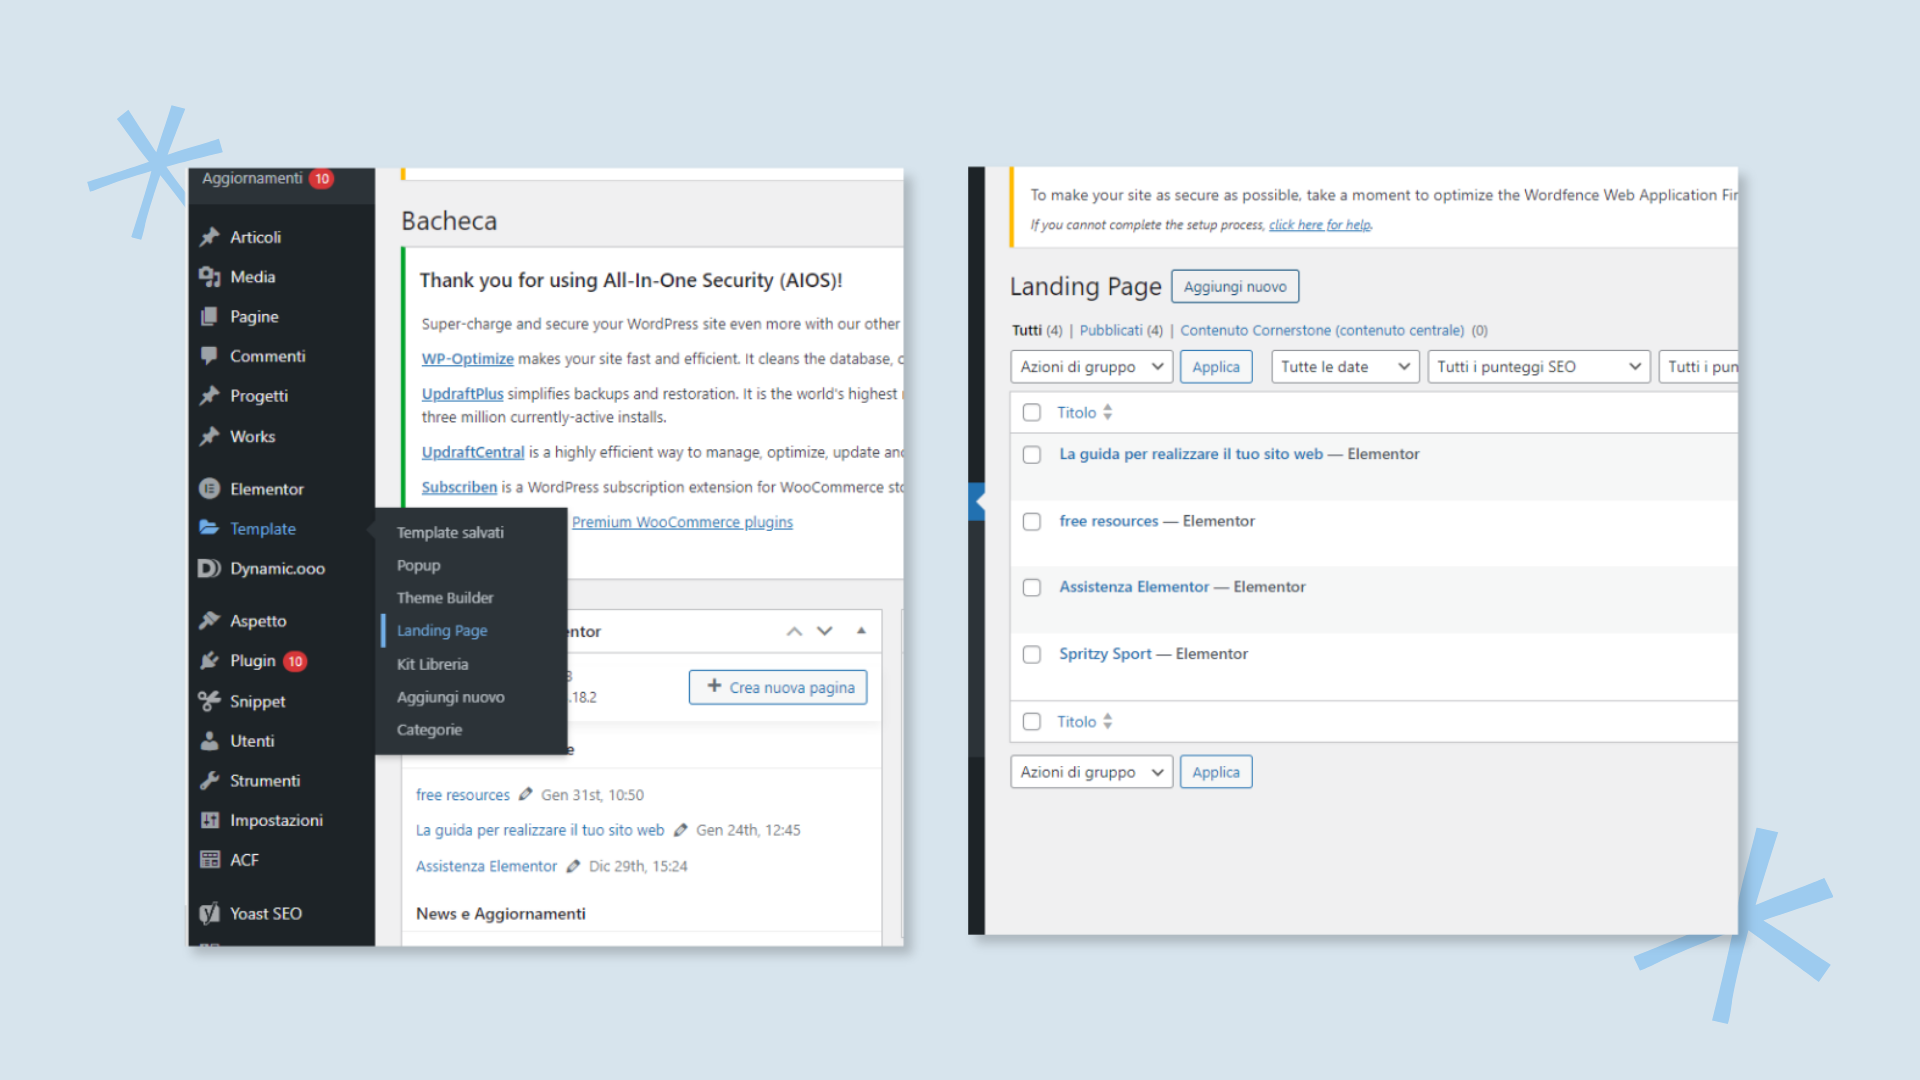
Task: Click the Yoast SEO icon
Action: point(209,913)
